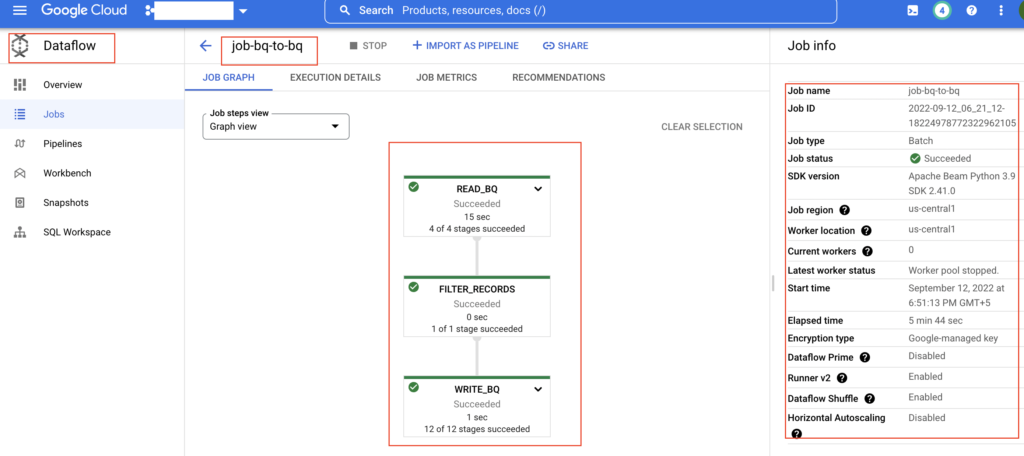
Task: Grab the panel splitter handle beside Job info
Action: click(773, 283)
